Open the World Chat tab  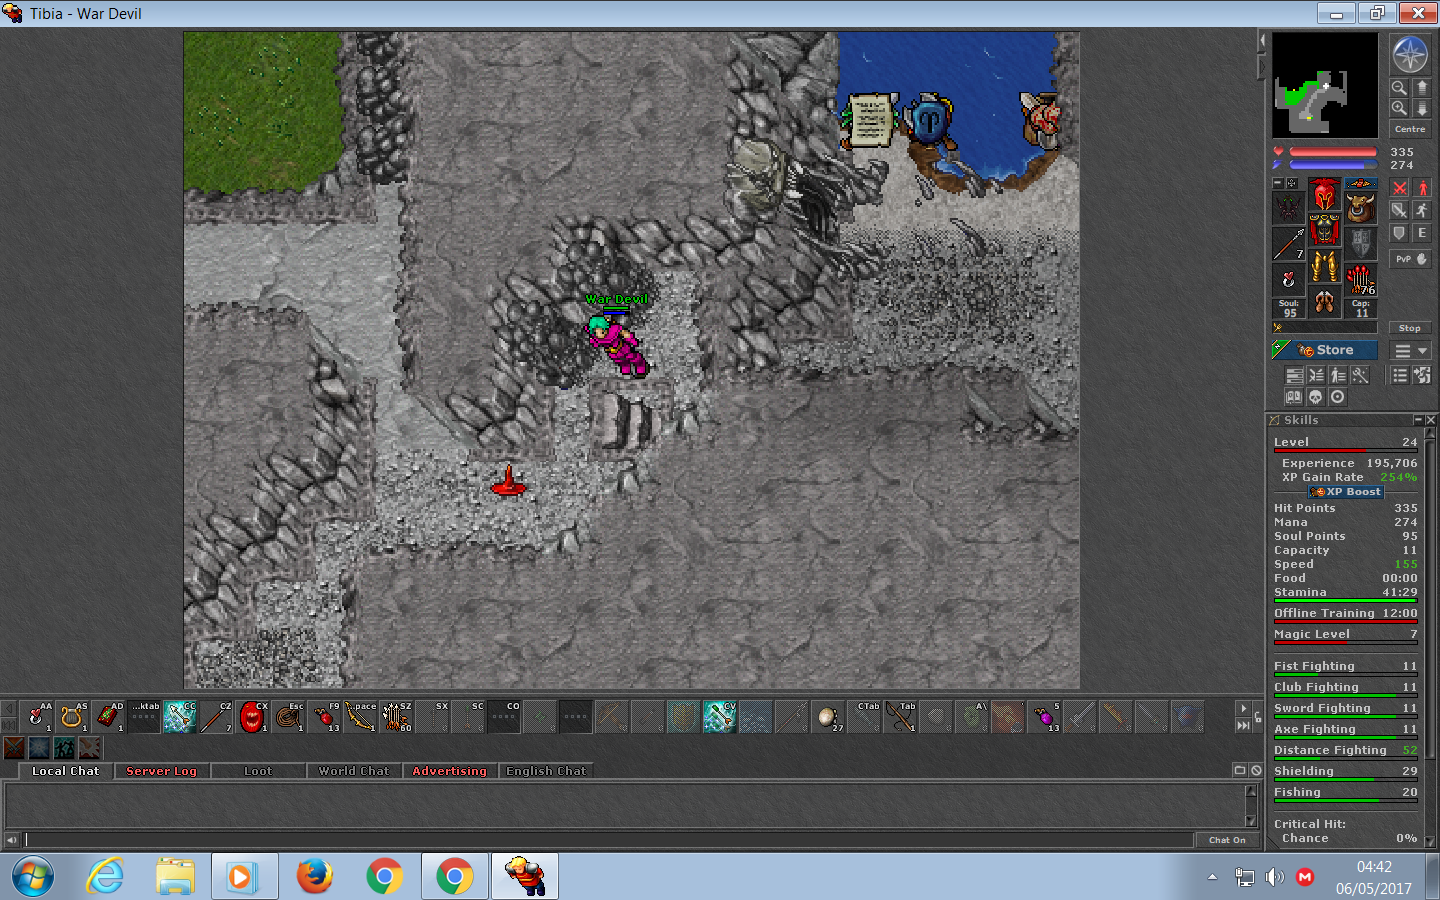point(353,771)
